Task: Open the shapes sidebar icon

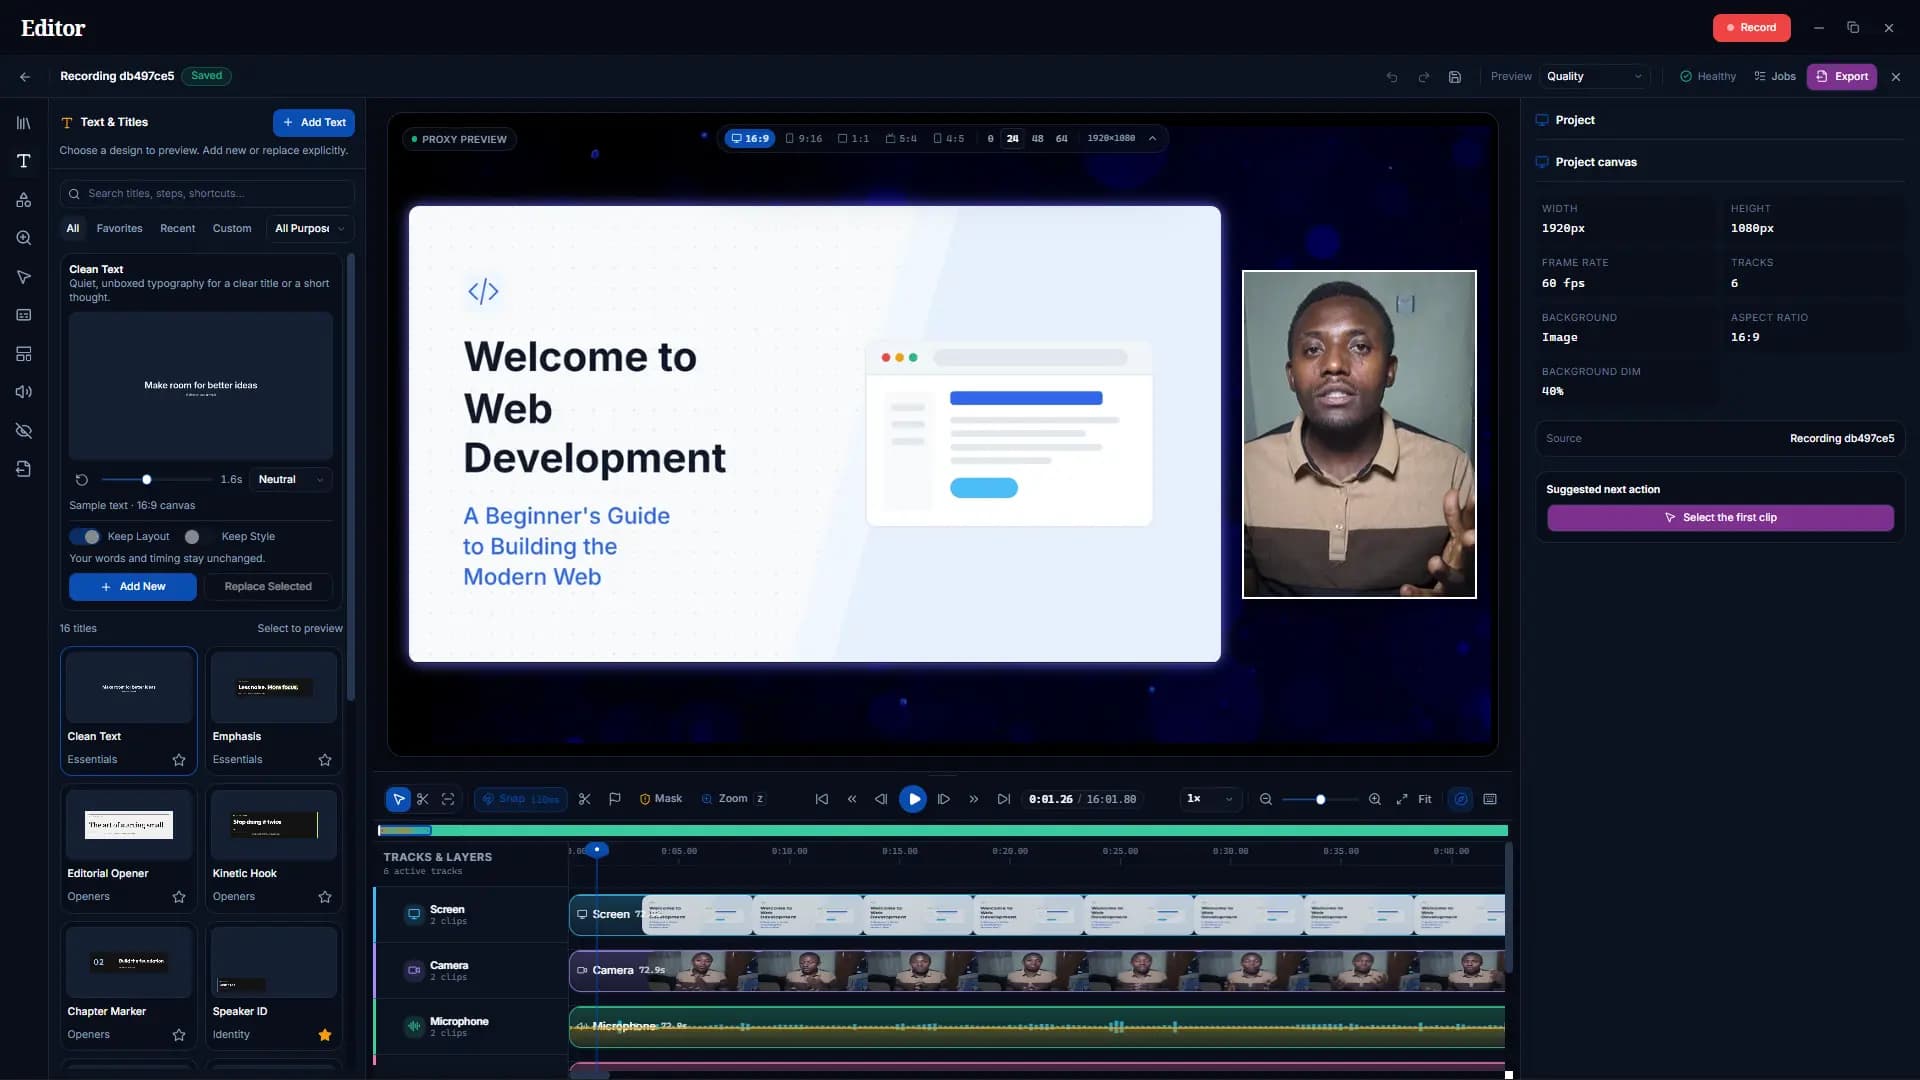Action: (x=23, y=200)
